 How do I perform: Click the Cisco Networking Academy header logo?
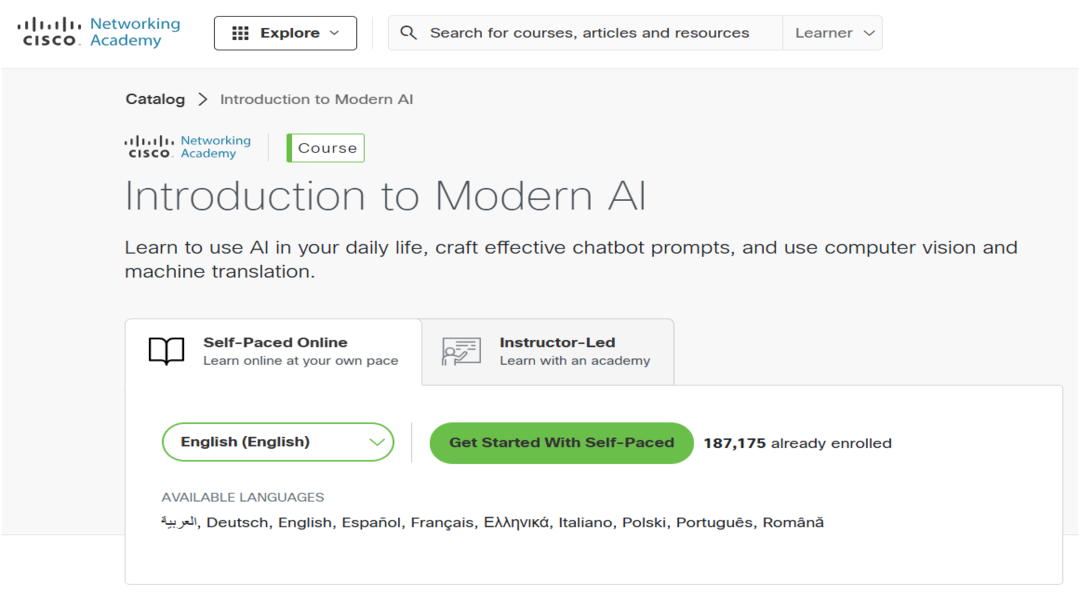(99, 32)
